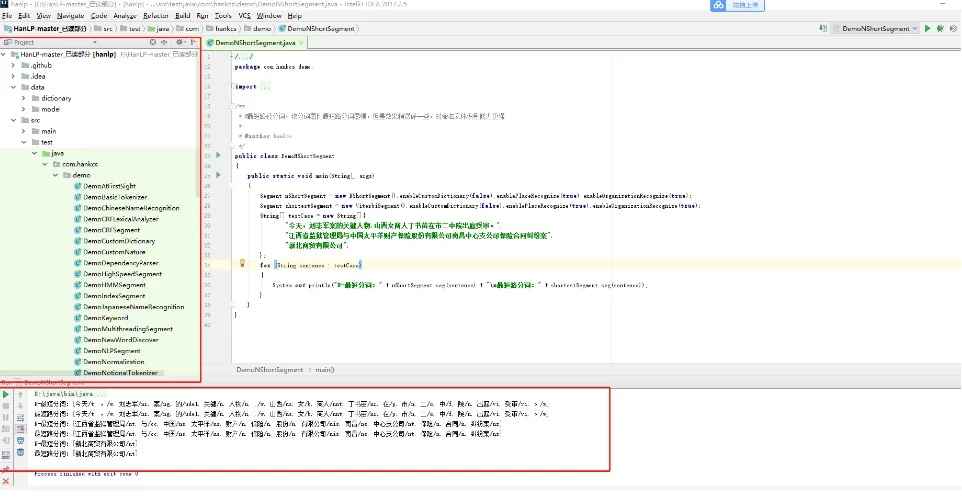962x503 pixels.
Task: Click run gutter arrow beside main method
Action: (x=218, y=175)
